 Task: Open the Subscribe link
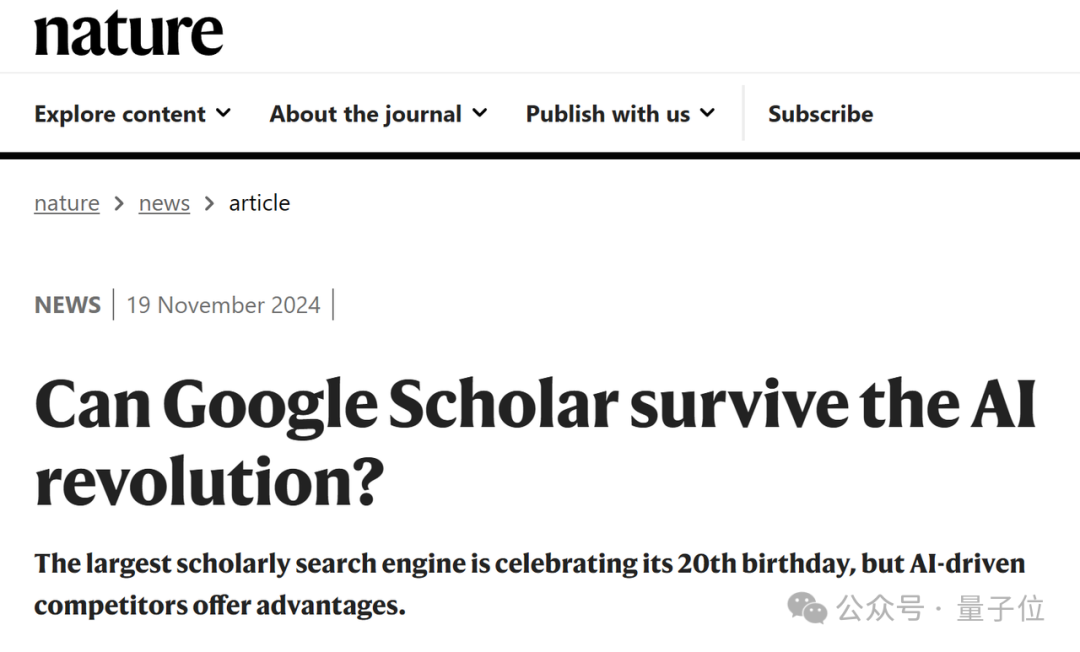tap(820, 114)
